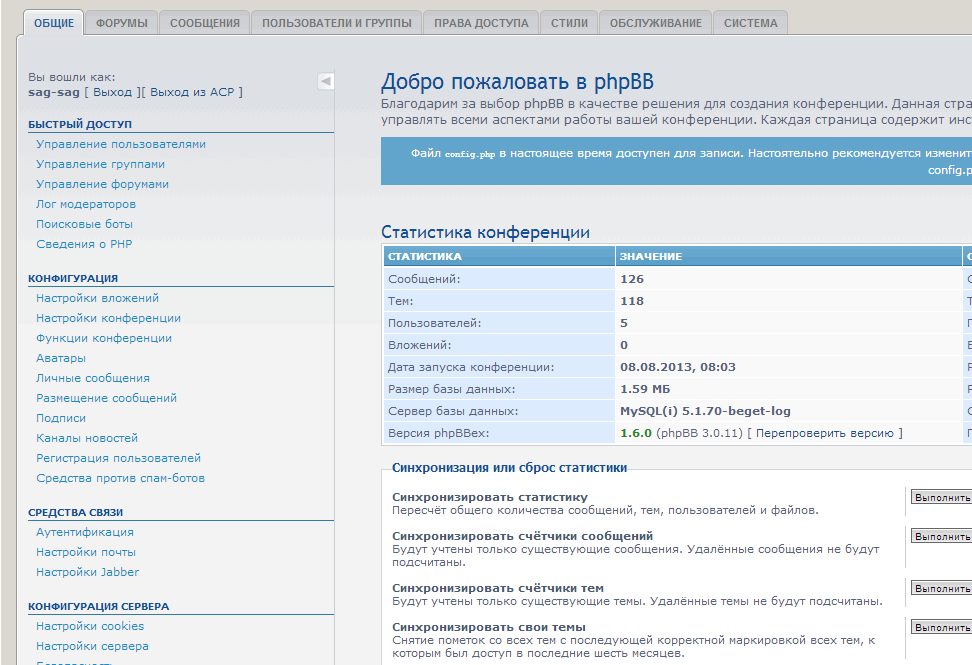
Task: Open Настройки Jabber page
Action: click(x=87, y=572)
